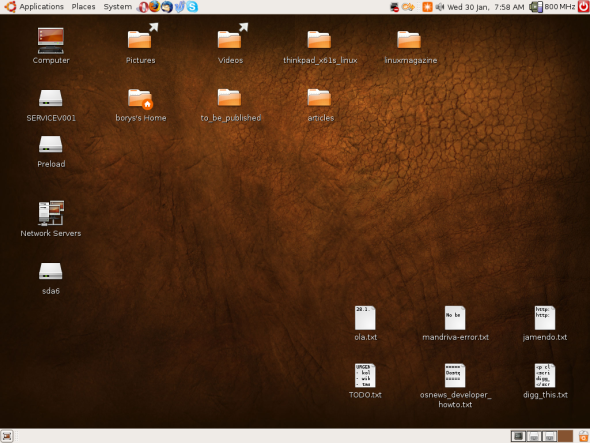590x443 pixels.
Task: Open the Opera browser launcher
Action: [143, 7]
